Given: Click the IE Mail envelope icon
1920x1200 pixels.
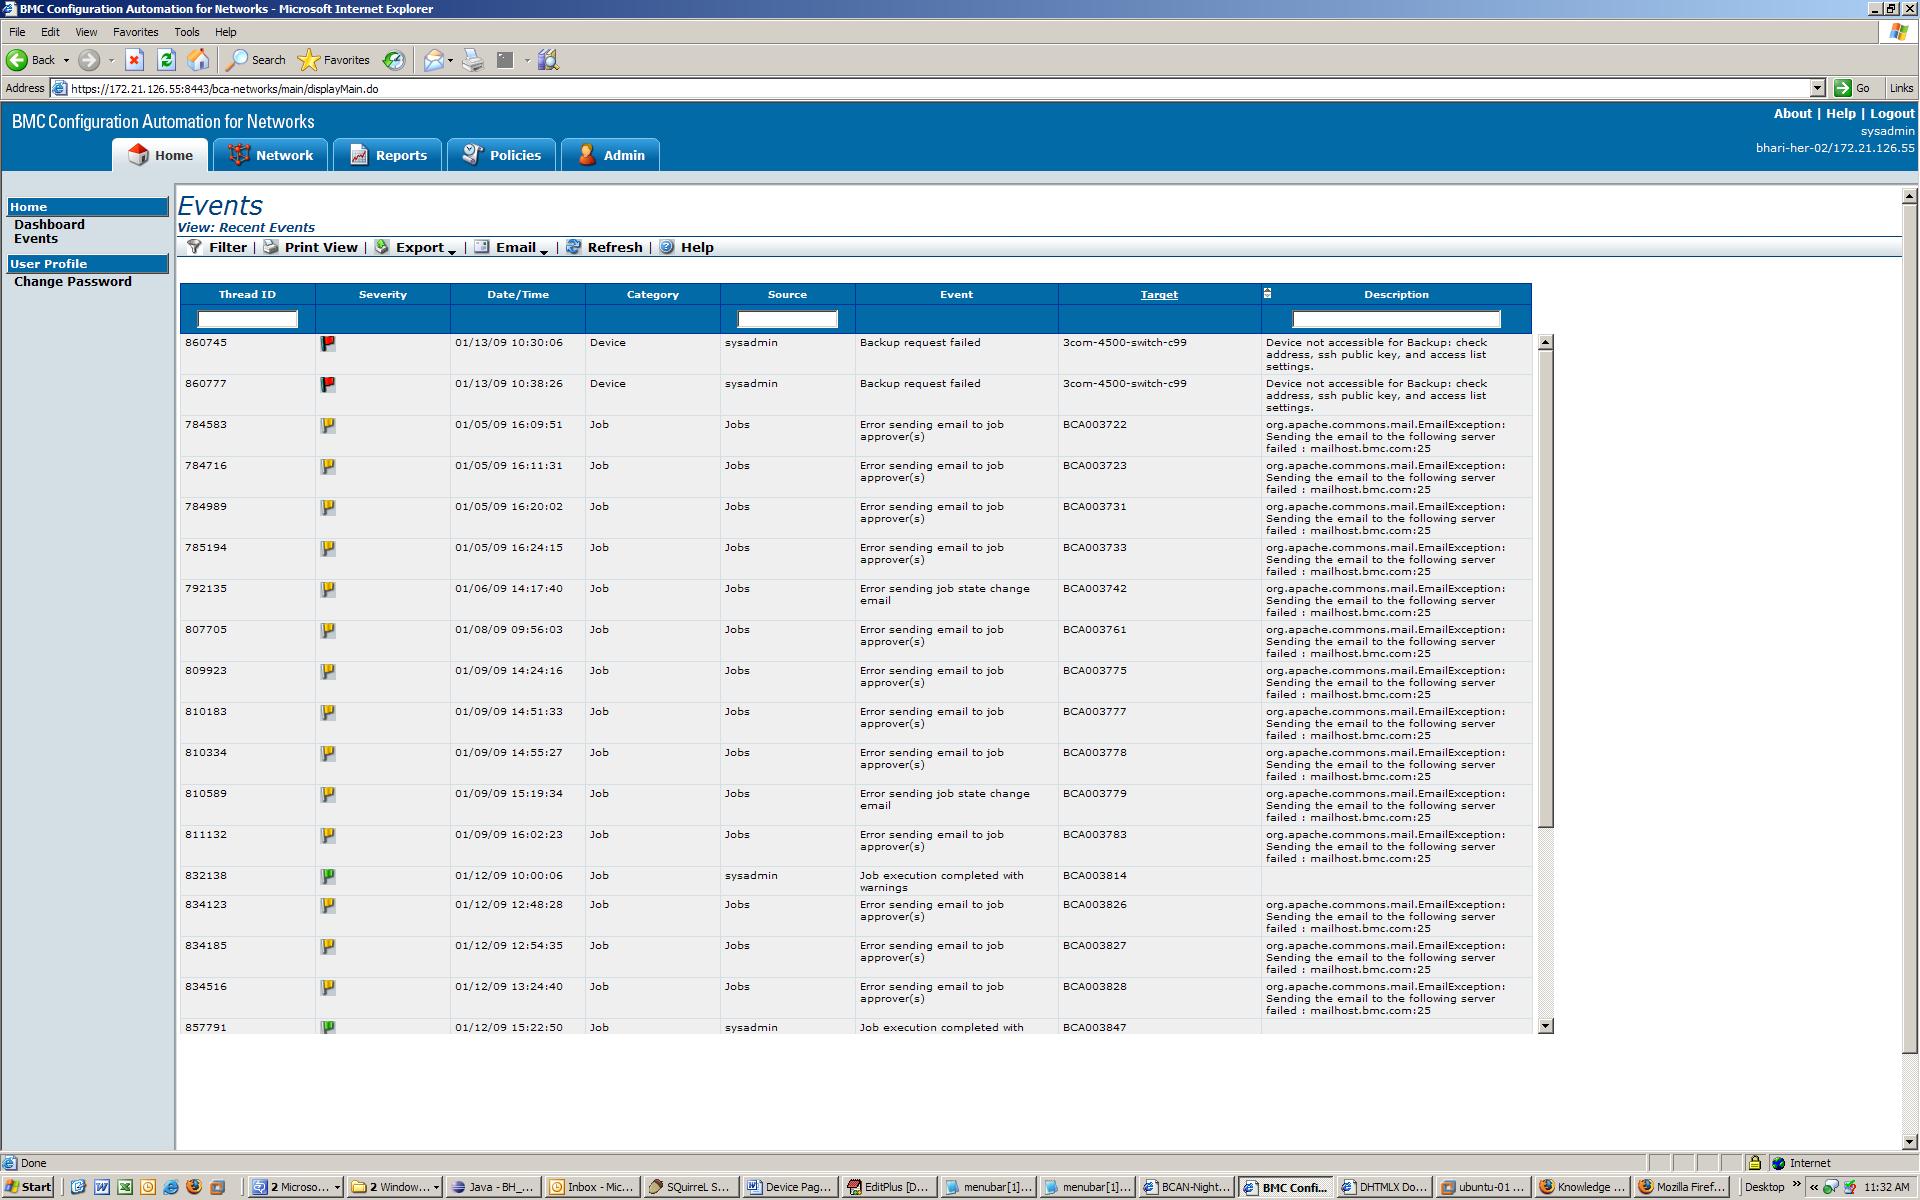Looking at the screenshot, I should [433, 60].
